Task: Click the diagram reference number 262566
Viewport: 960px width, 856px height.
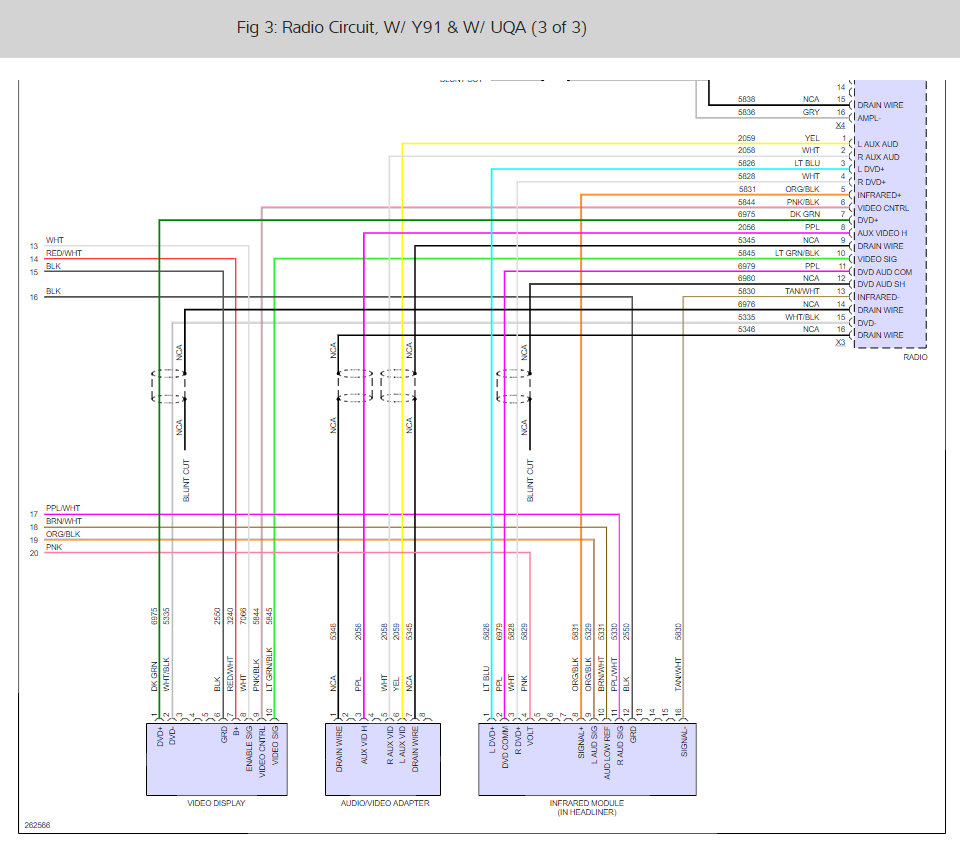Action: pos(37,825)
